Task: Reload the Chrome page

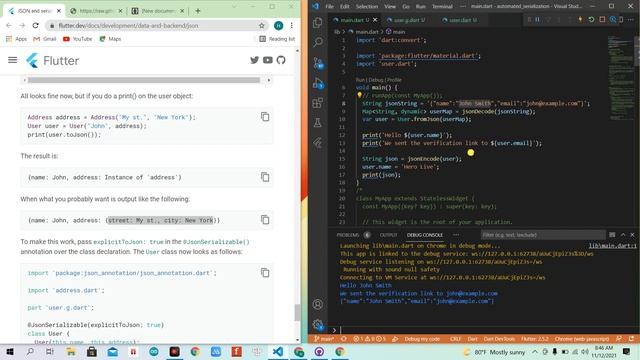Action: click(x=36, y=25)
